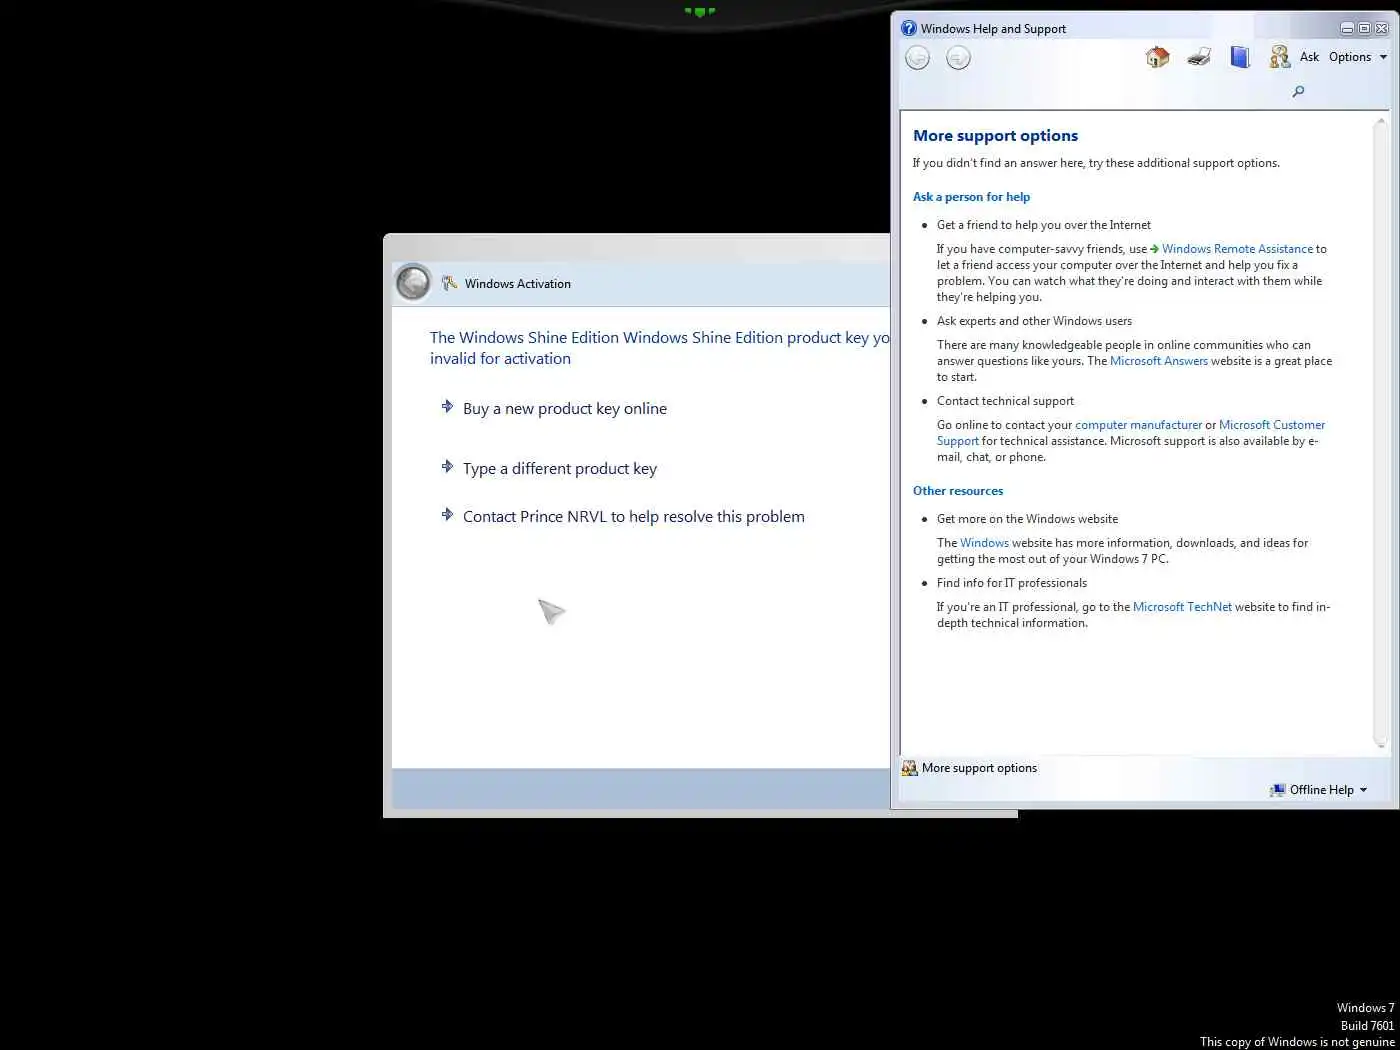Click the Ask people icon in Help toolbar

coord(1279,57)
